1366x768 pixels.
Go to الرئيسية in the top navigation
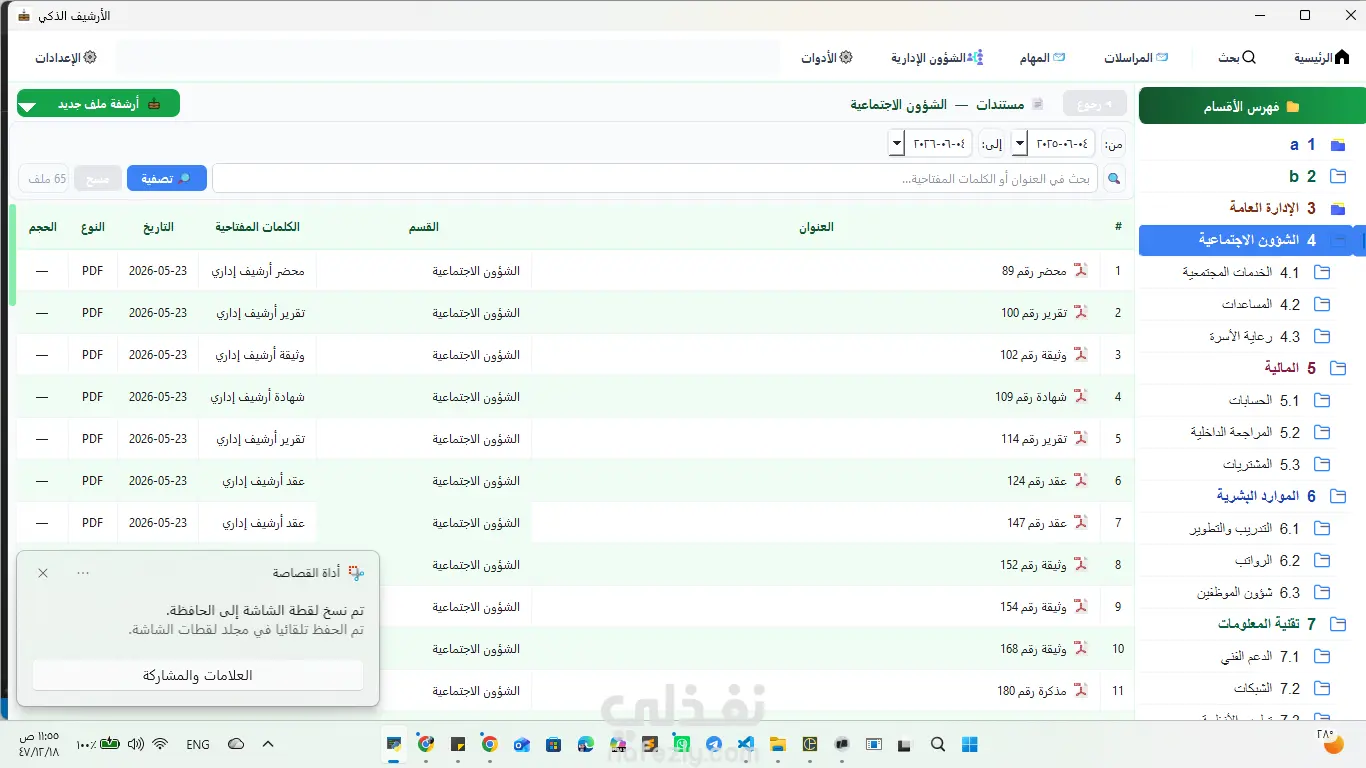(x=1322, y=58)
